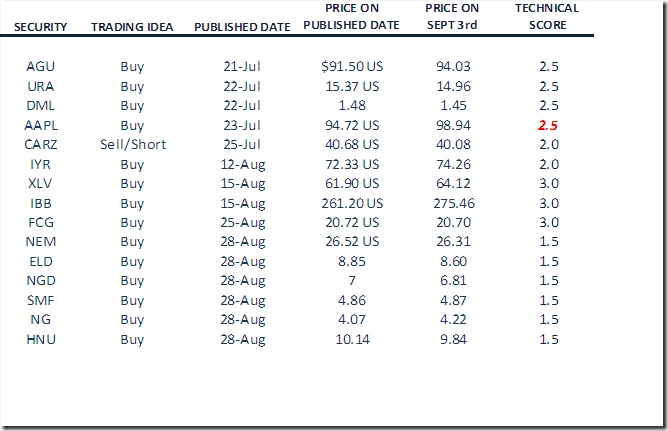Select the HNU security cell
This screenshot has width=668, height=431.
tap(41, 340)
